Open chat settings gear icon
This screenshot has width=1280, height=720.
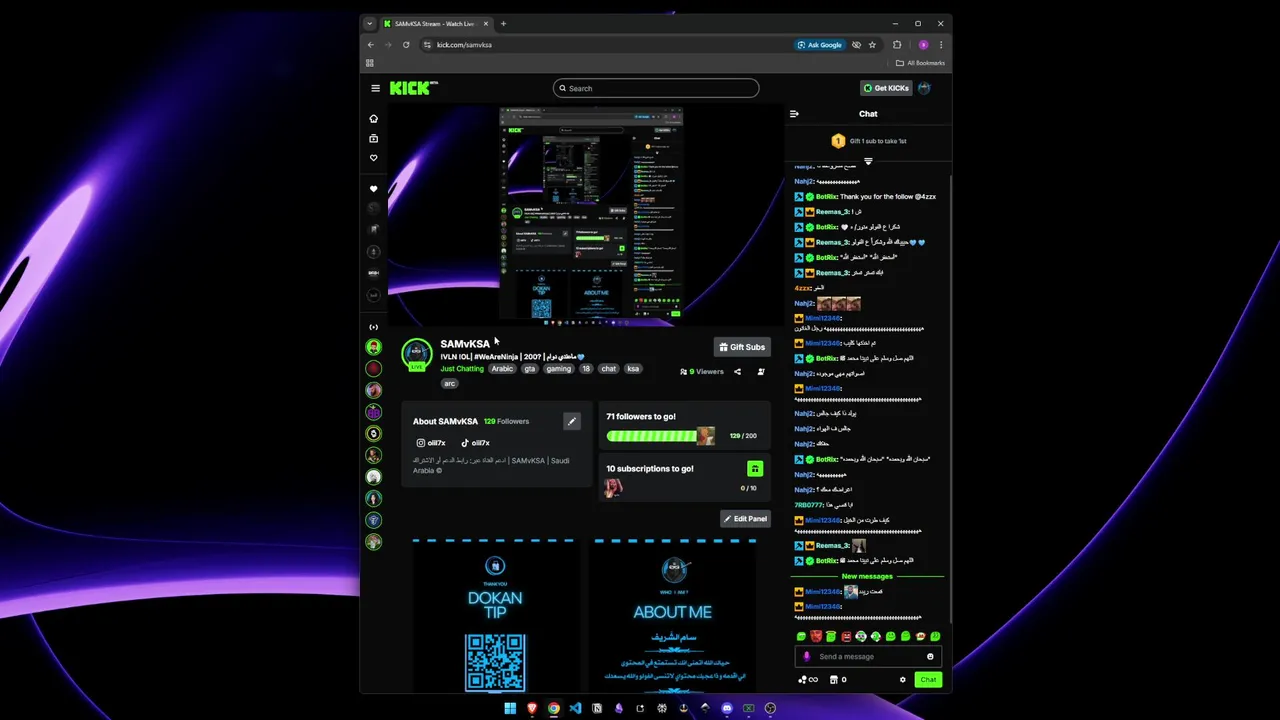(902, 680)
